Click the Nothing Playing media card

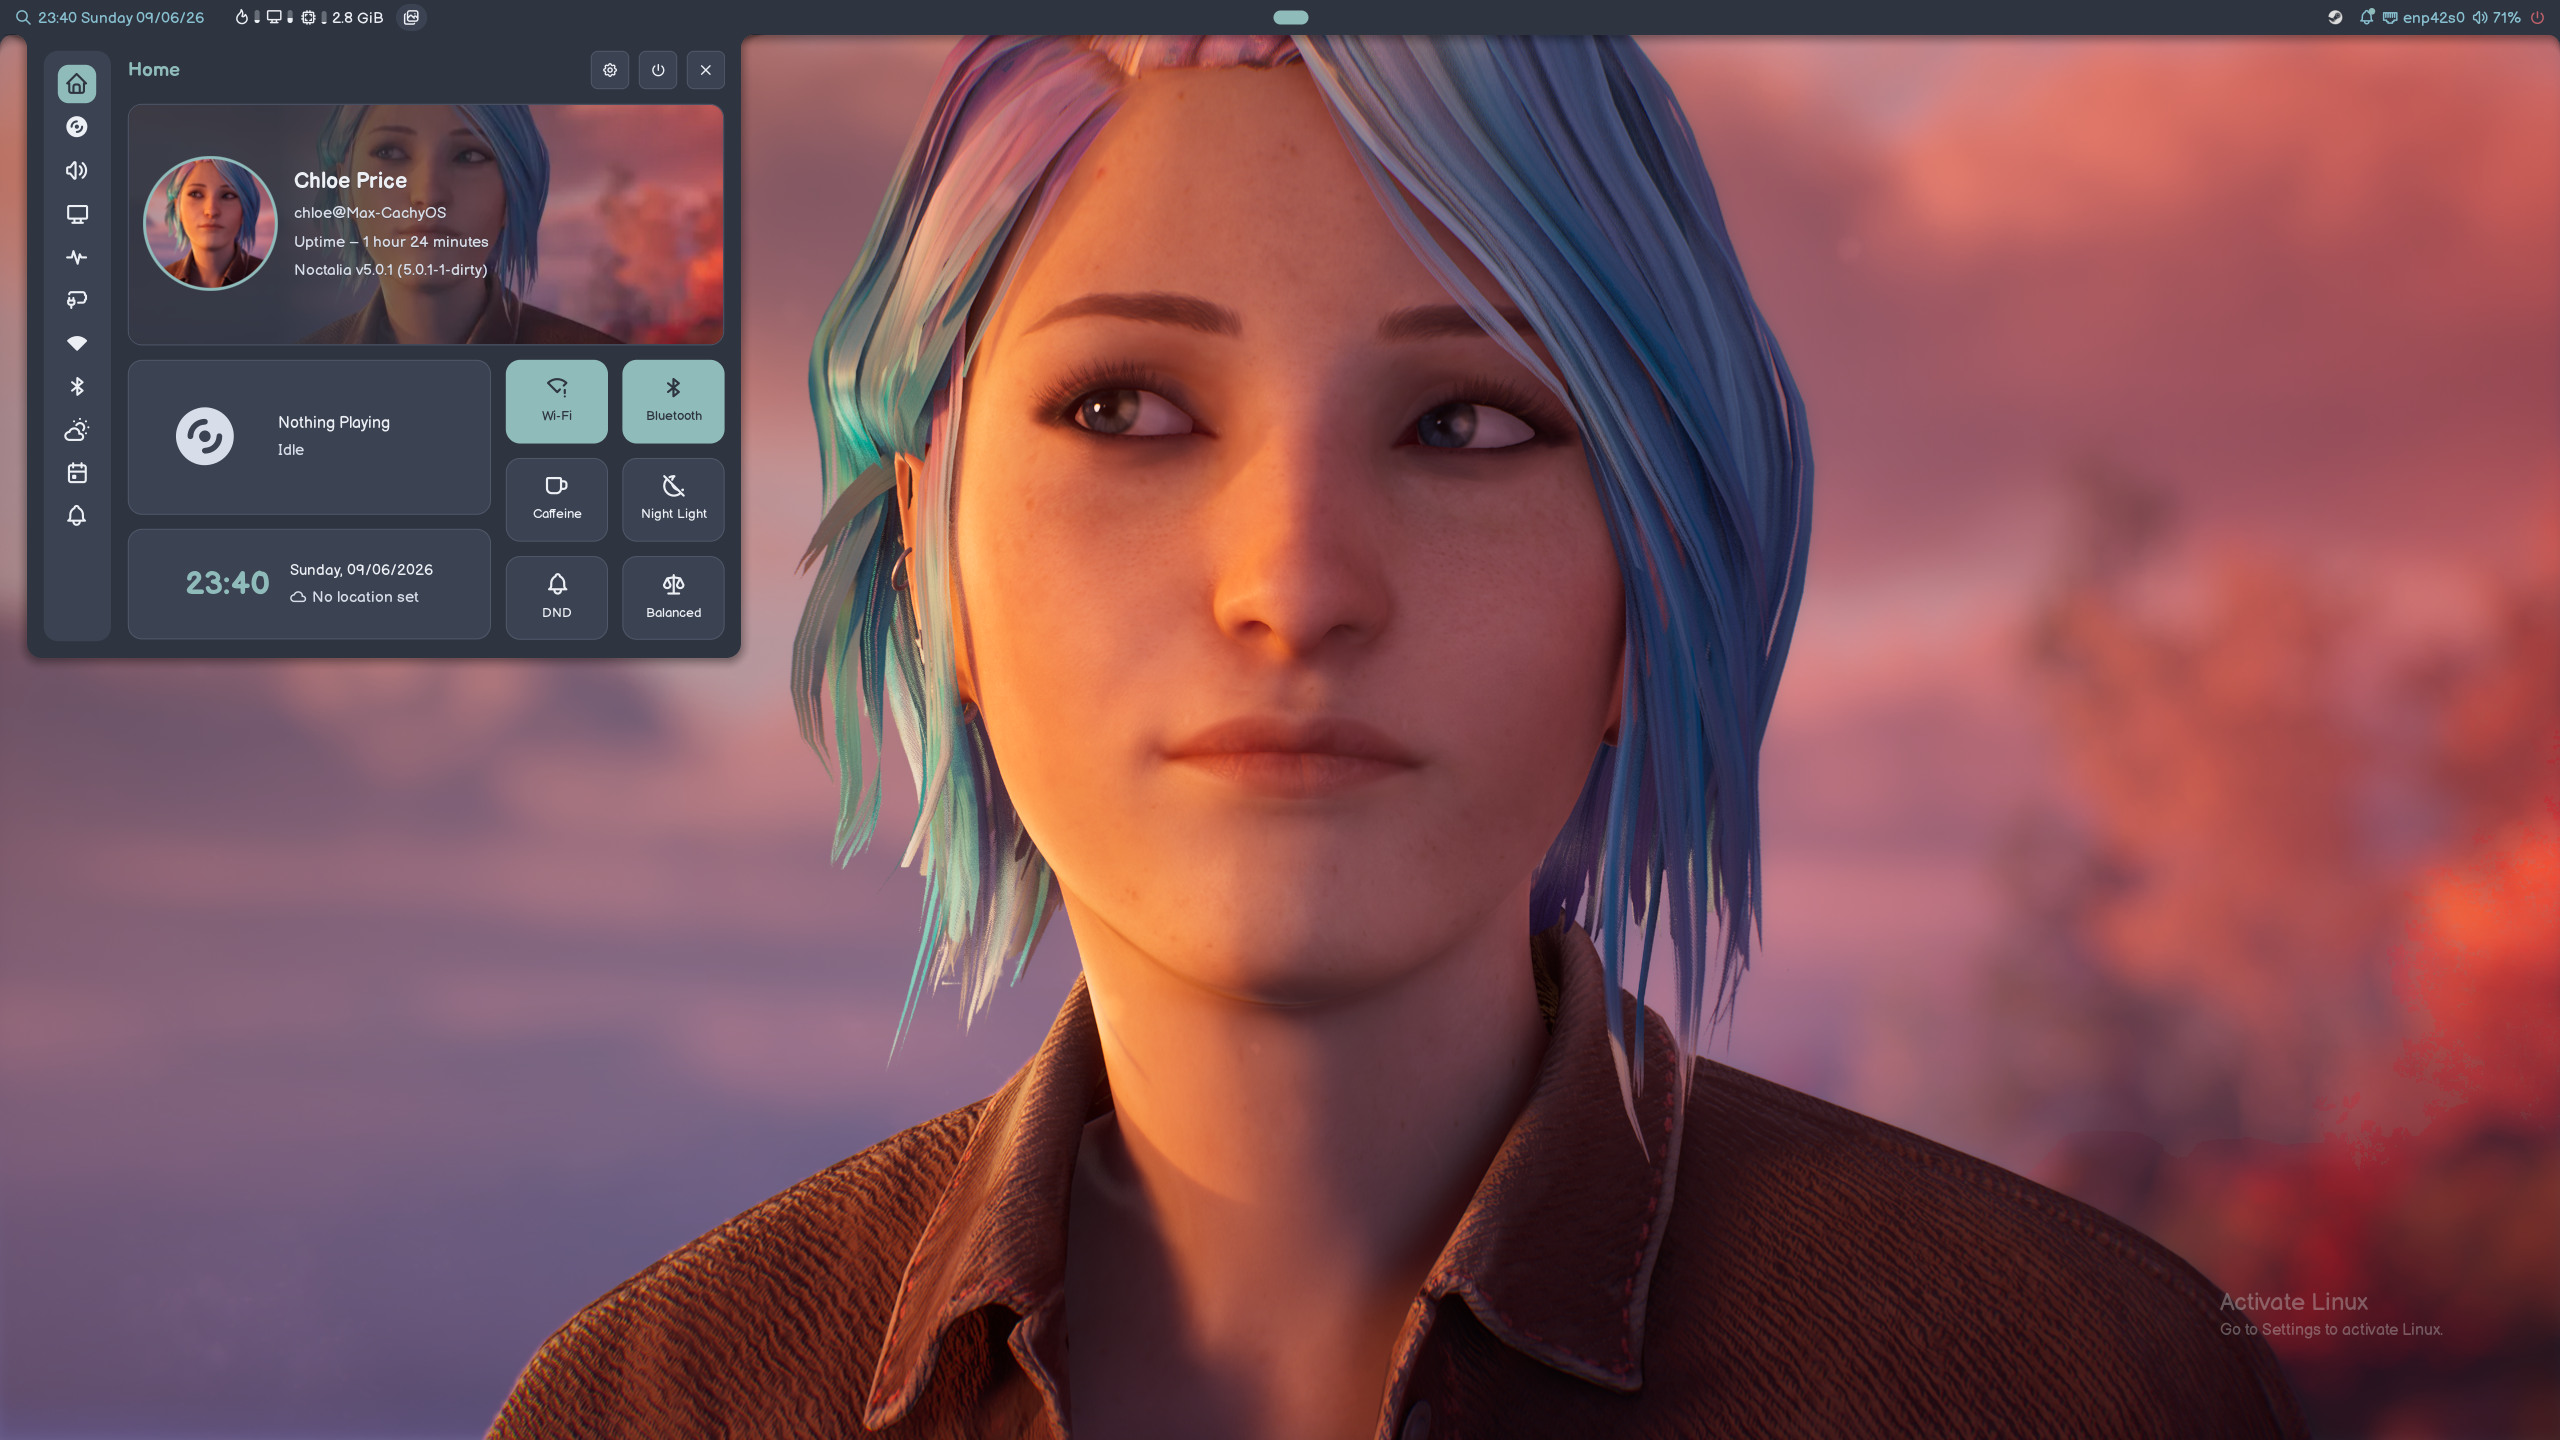309,437
